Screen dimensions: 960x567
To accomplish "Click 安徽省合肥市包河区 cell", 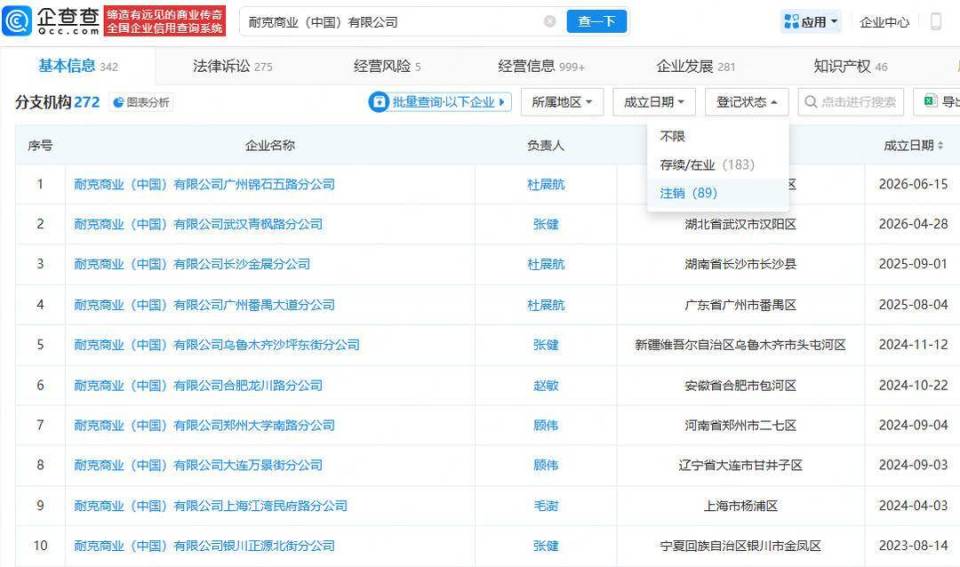I will (x=740, y=385).
